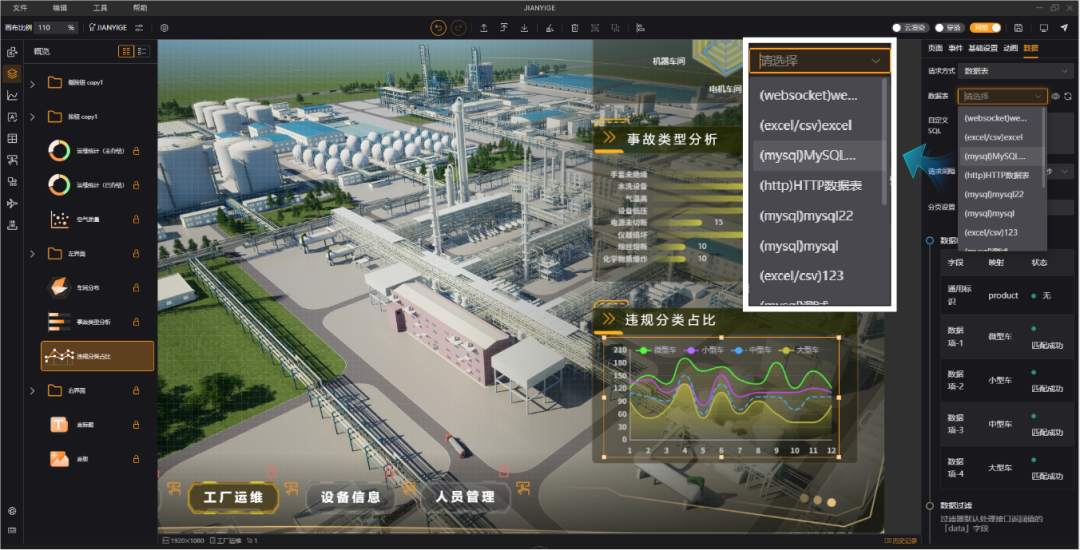Expand the 按钮 copy1 folder
Image resolution: width=1080 pixels, height=550 pixels.
click(x=32, y=117)
